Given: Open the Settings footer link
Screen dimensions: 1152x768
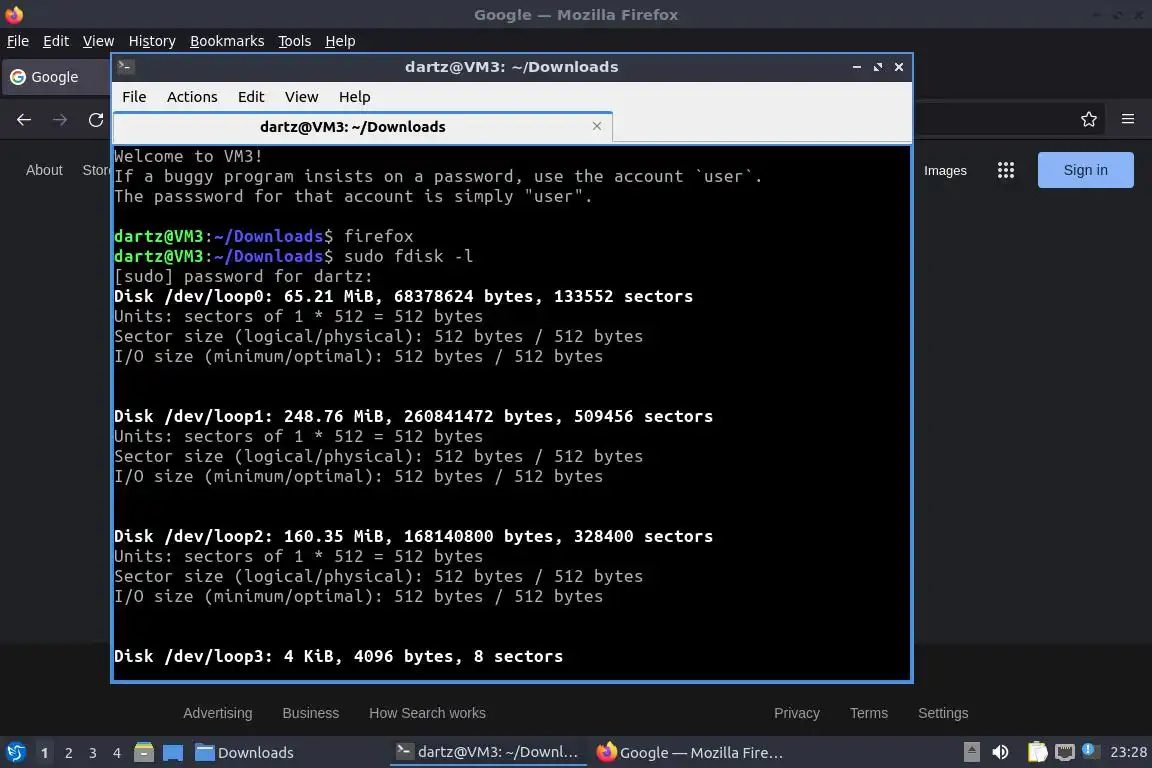Looking at the screenshot, I should [943, 713].
